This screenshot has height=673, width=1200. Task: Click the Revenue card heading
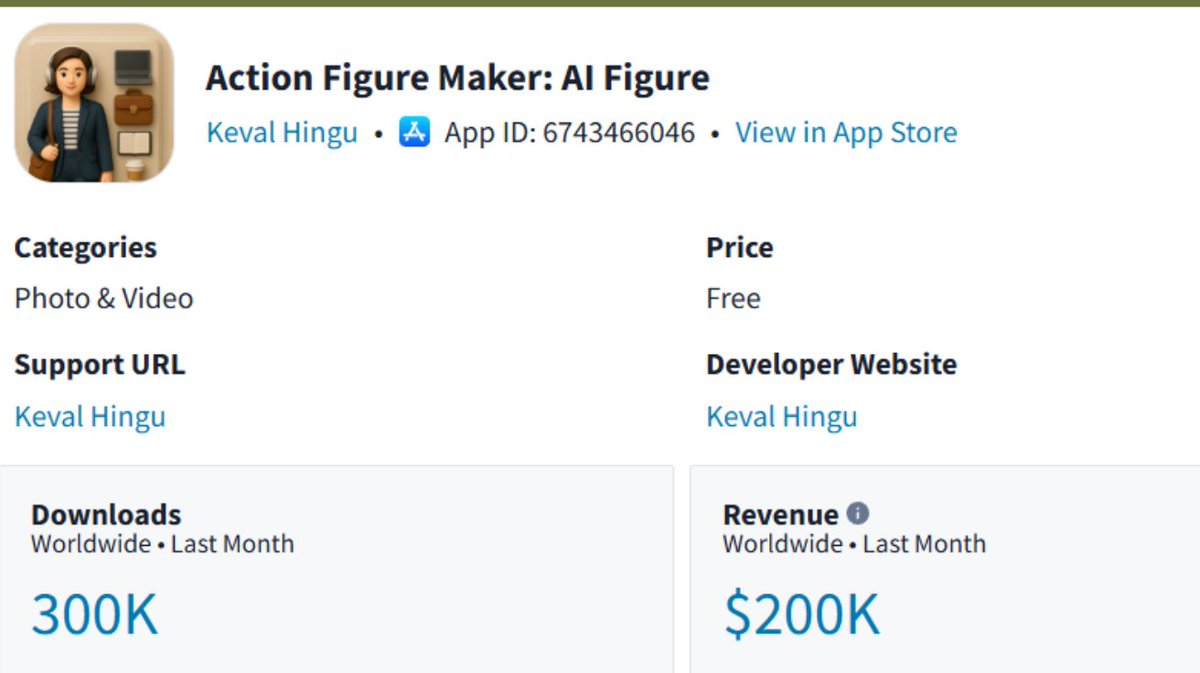pos(781,515)
